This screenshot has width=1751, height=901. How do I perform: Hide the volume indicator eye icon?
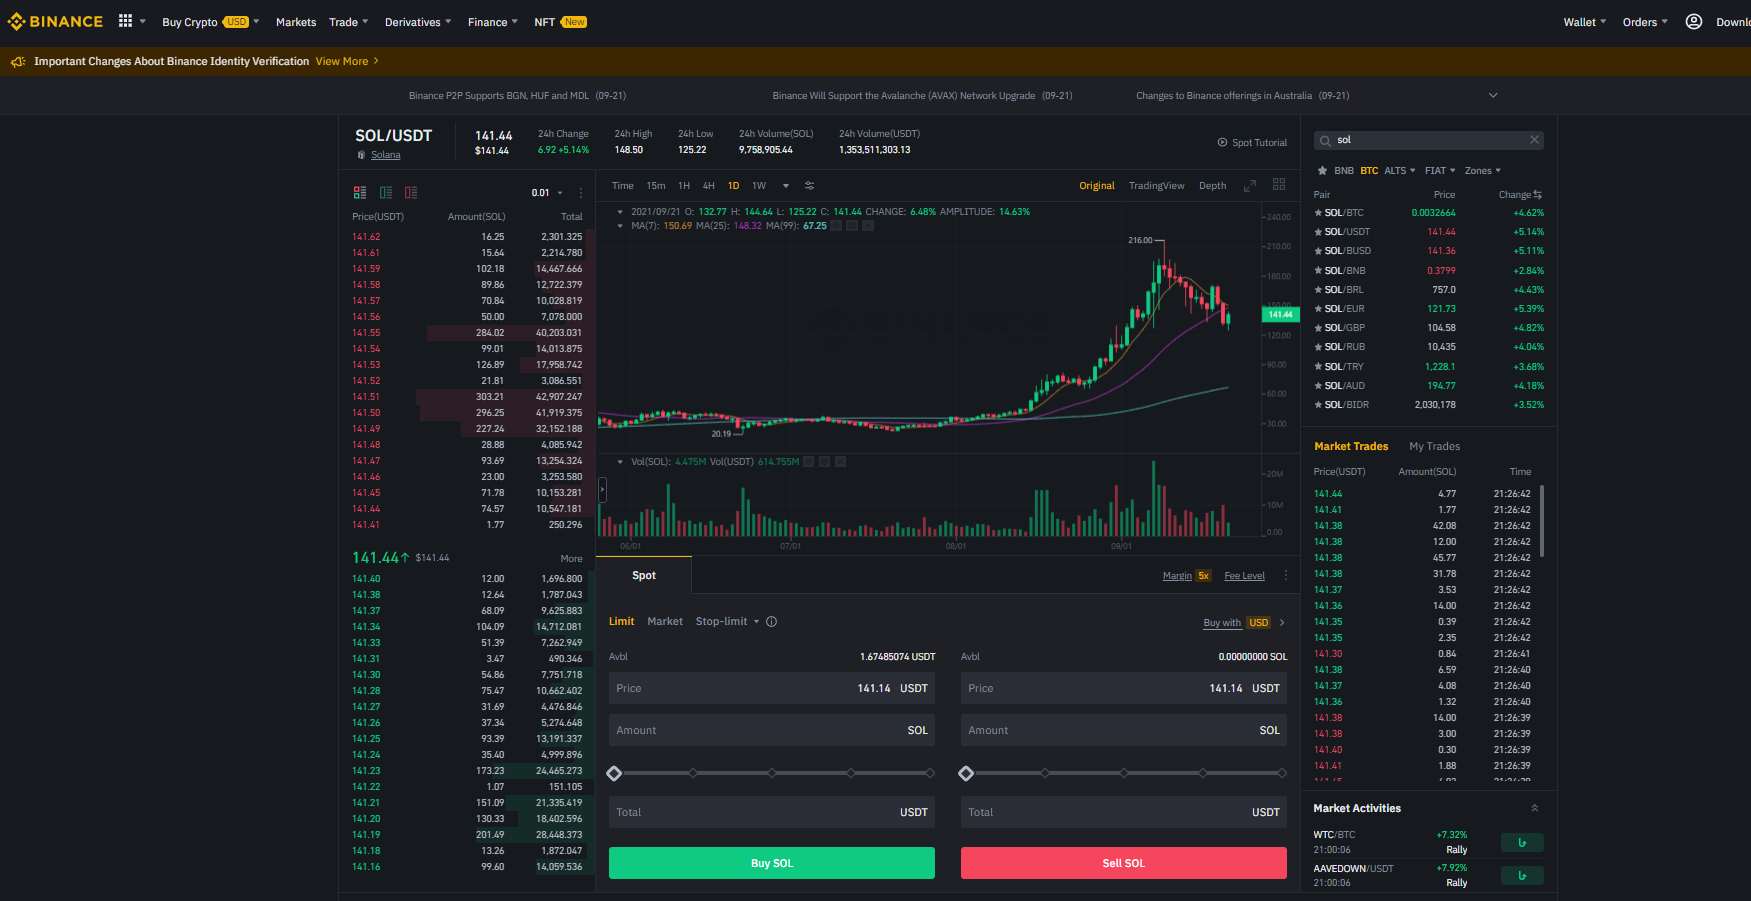click(x=808, y=462)
